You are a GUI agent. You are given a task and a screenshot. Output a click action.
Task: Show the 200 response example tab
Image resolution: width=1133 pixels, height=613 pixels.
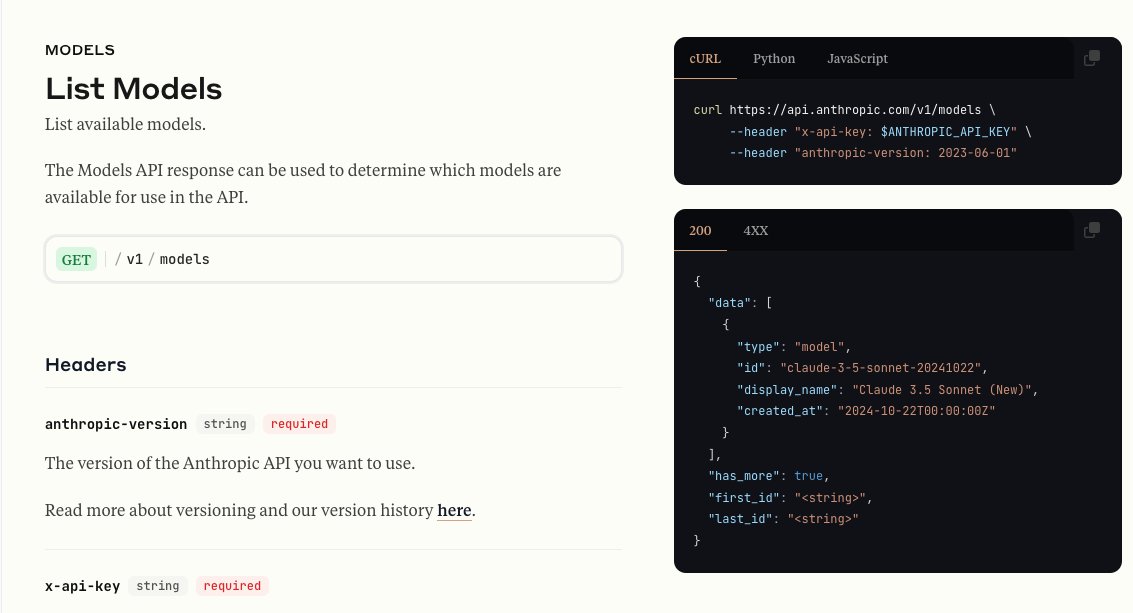(x=700, y=231)
